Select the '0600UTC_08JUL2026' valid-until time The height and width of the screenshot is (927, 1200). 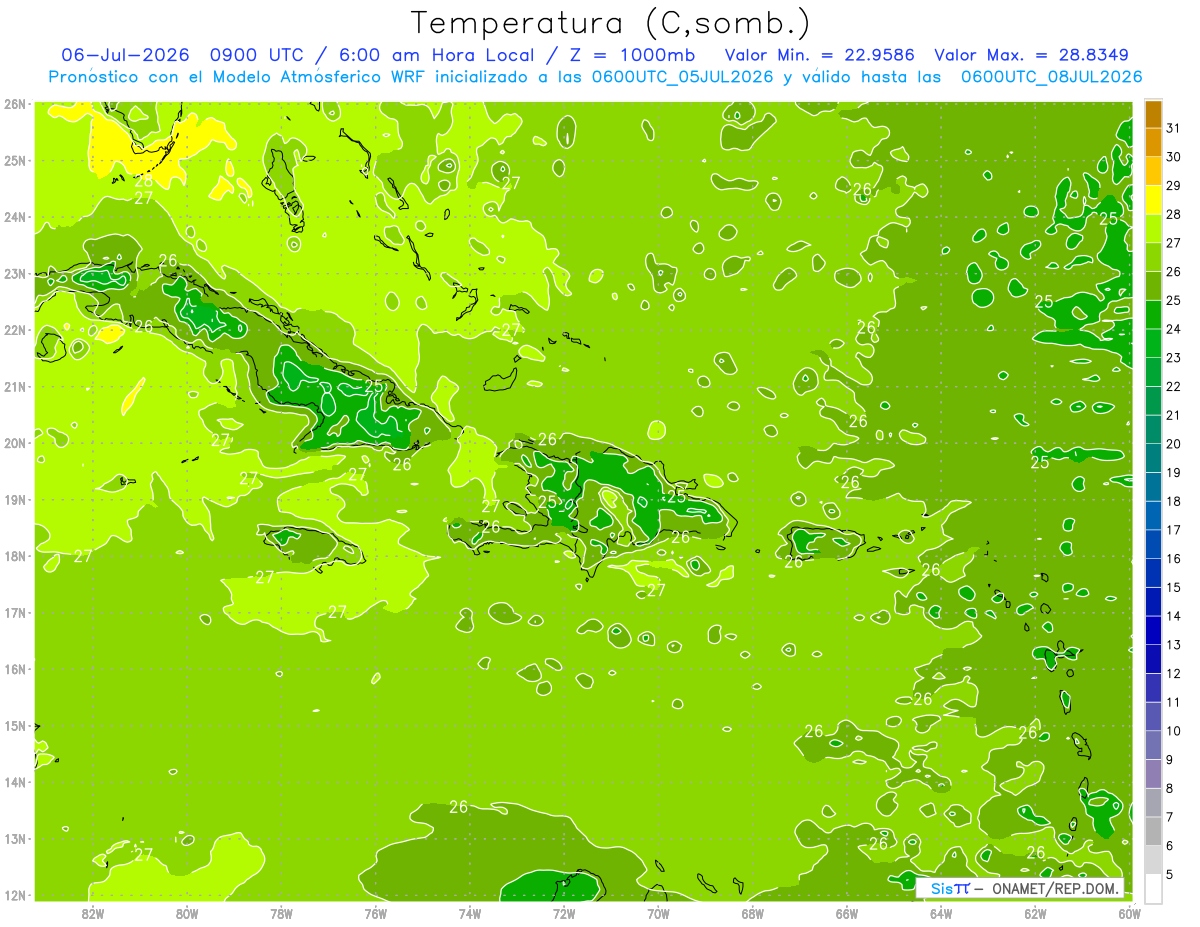1051,77
